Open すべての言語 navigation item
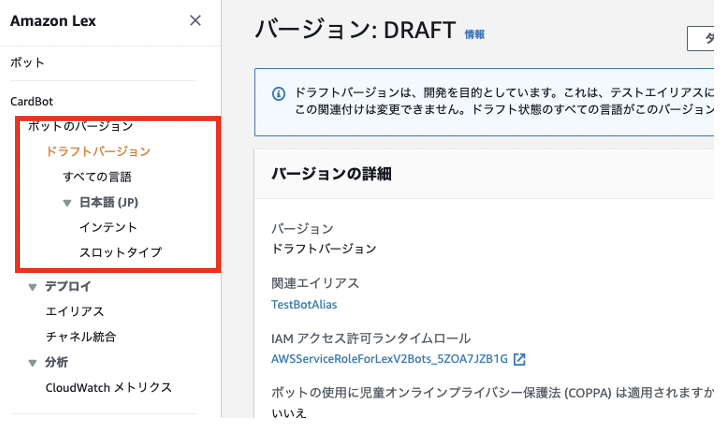The height and width of the screenshot is (432, 726). coord(97,176)
